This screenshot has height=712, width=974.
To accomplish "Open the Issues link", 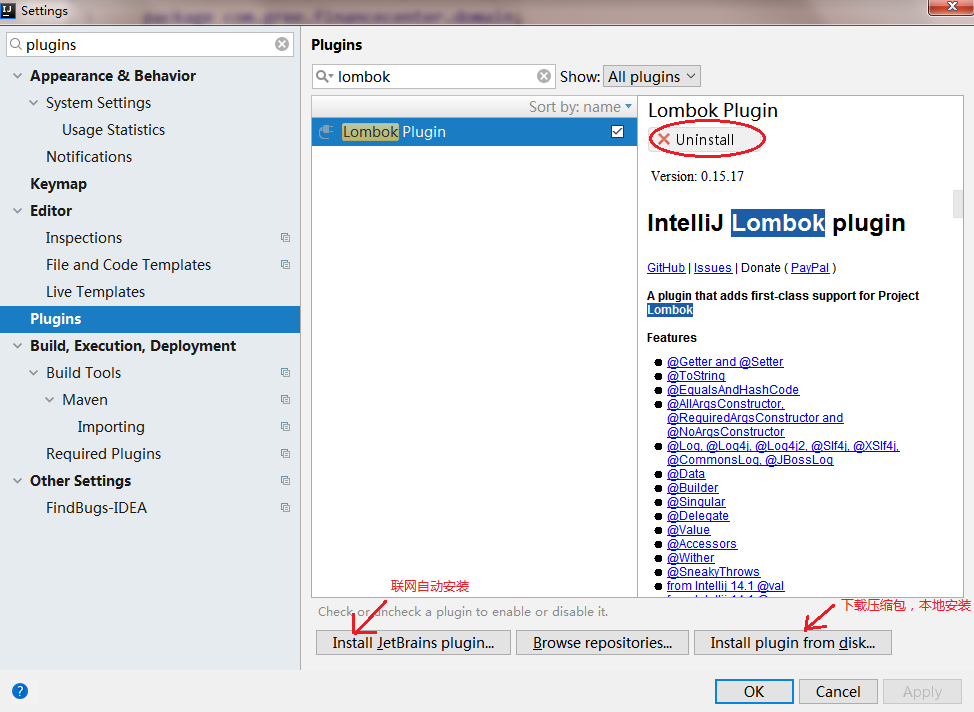I will [712, 268].
